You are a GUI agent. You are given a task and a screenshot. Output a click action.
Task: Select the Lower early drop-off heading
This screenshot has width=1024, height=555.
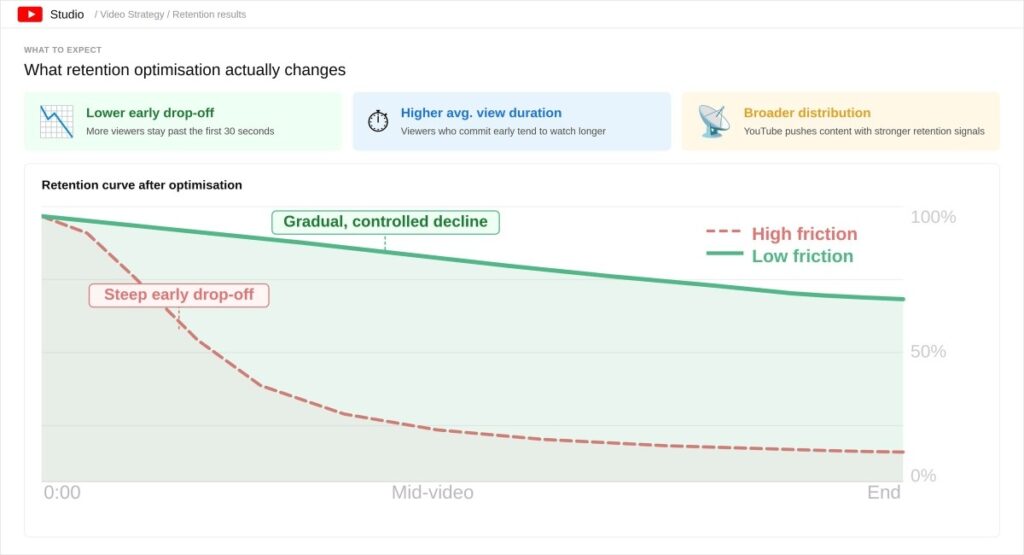point(150,113)
